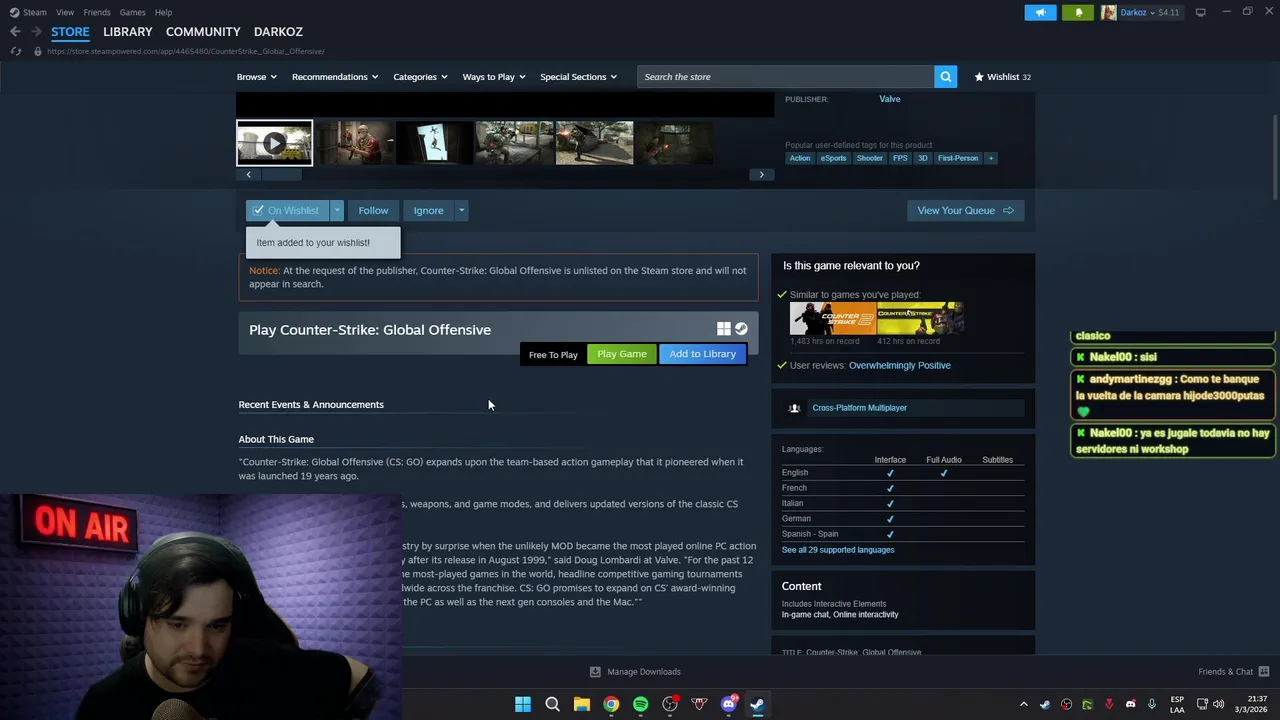Click View Your Queue button
This screenshot has width=1280, height=720.
pyautogui.click(x=965, y=210)
